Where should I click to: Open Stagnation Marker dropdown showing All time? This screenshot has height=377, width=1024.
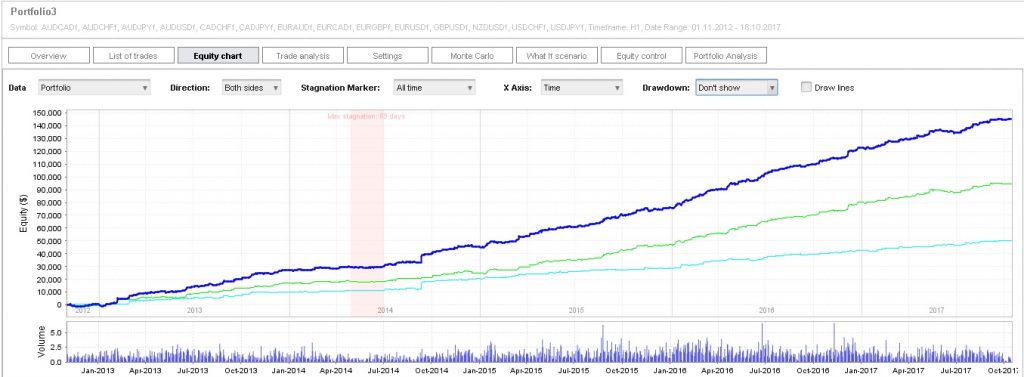click(434, 88)
